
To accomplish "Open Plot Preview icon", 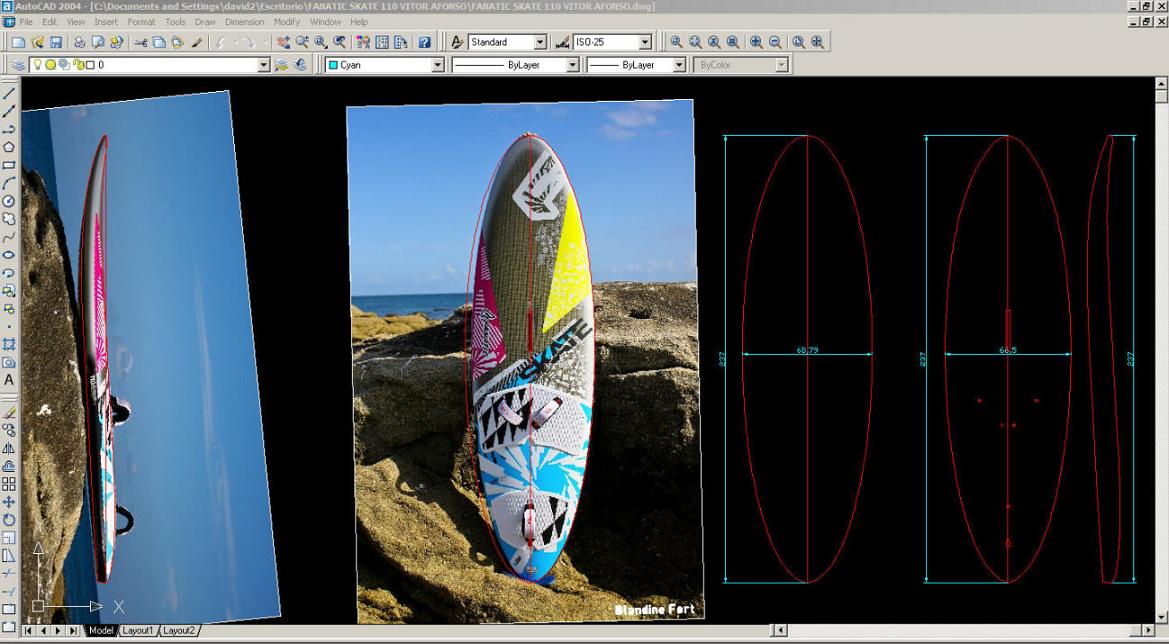I will tap(98, 42).
